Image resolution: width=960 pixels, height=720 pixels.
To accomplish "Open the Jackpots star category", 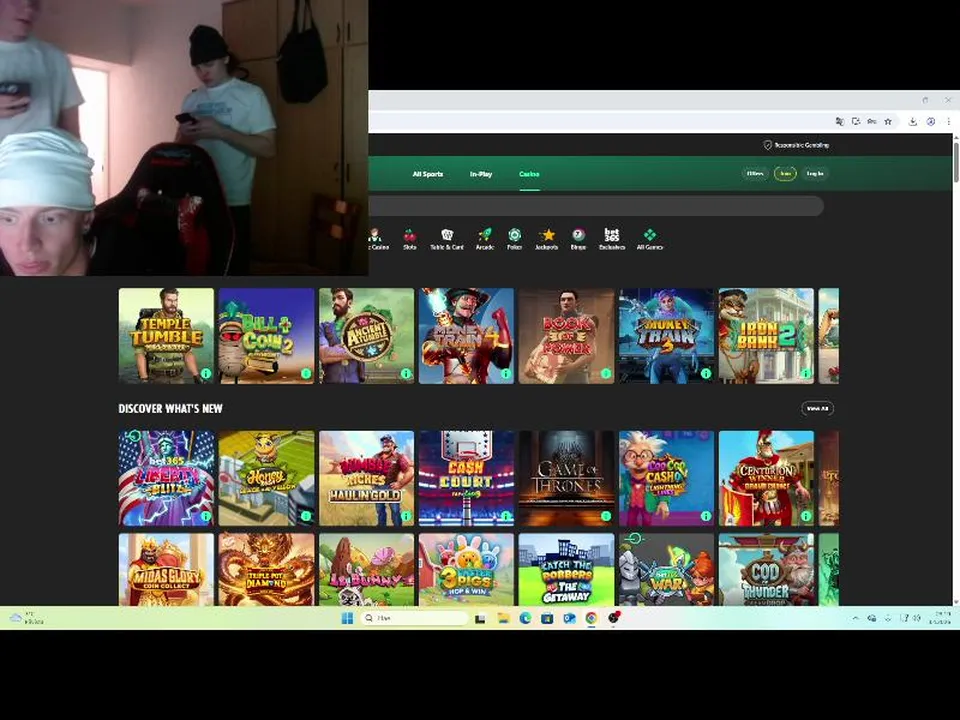I will pyautogui.click(x=547, y=239).
